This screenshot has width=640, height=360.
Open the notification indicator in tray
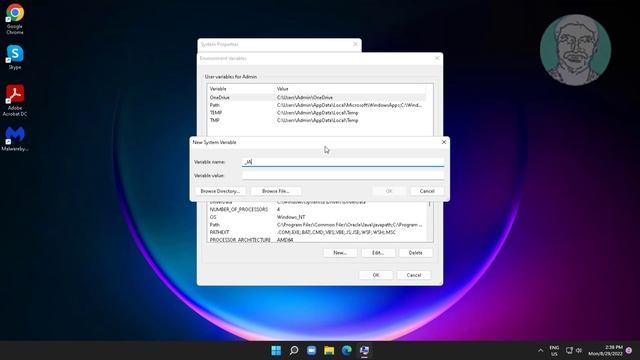click(629, 351)
